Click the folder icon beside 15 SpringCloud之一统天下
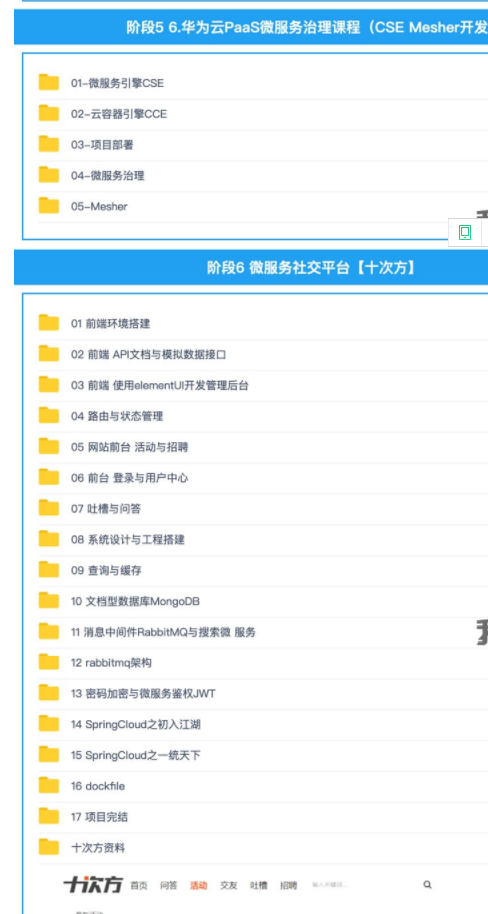This screenshot has height=914, width=488. 49,755
